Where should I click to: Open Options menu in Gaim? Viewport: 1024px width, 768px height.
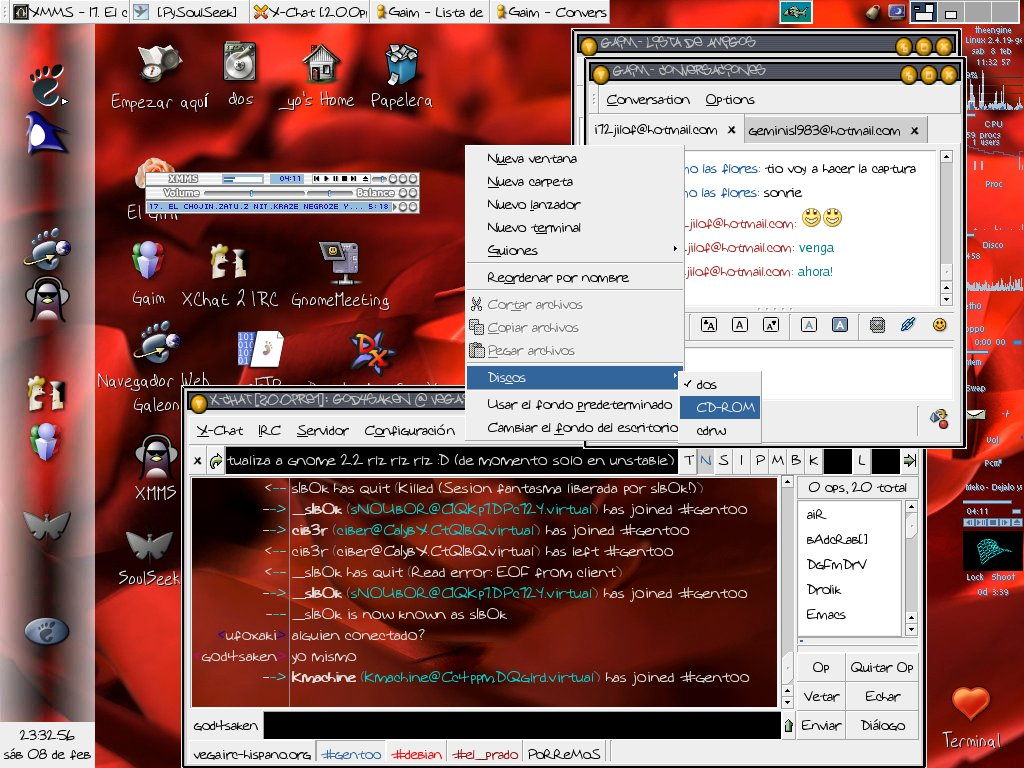729,100
